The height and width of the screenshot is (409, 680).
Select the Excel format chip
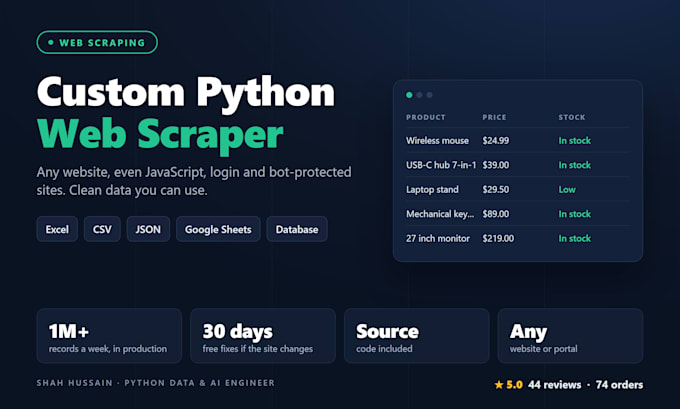57,229
